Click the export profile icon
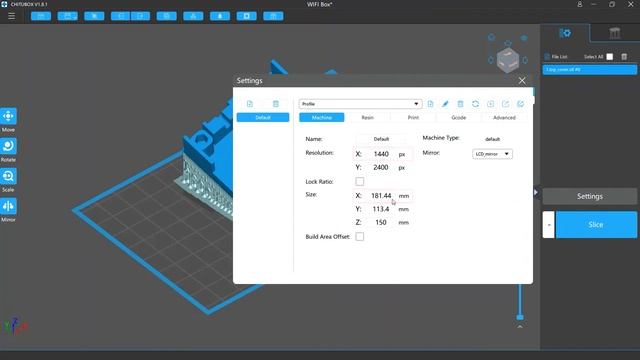The height and width of the screenshot is (360, 640). click(x=505, y=104)
